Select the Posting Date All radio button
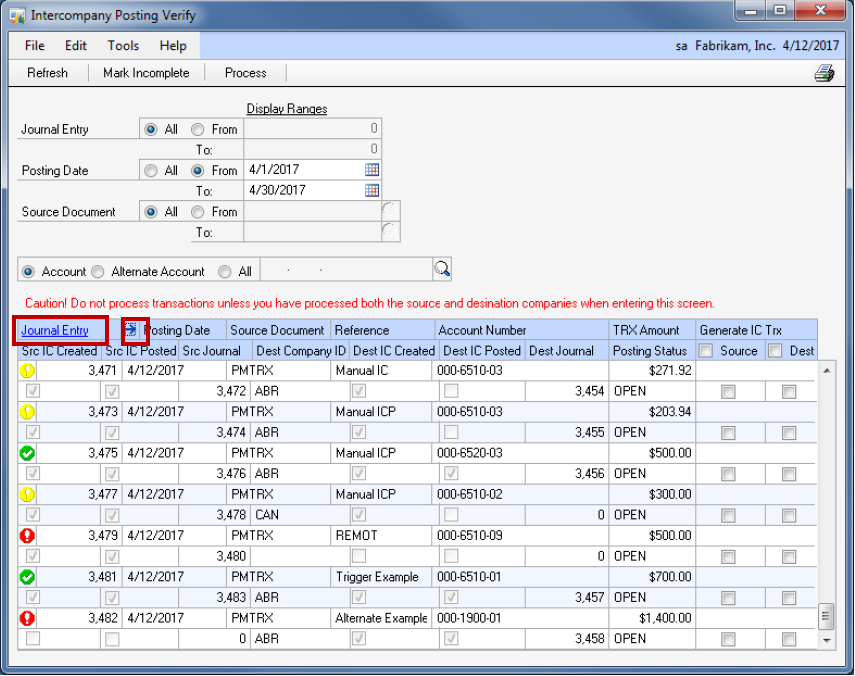The image size is (855, 676). [x=151, y=171]
